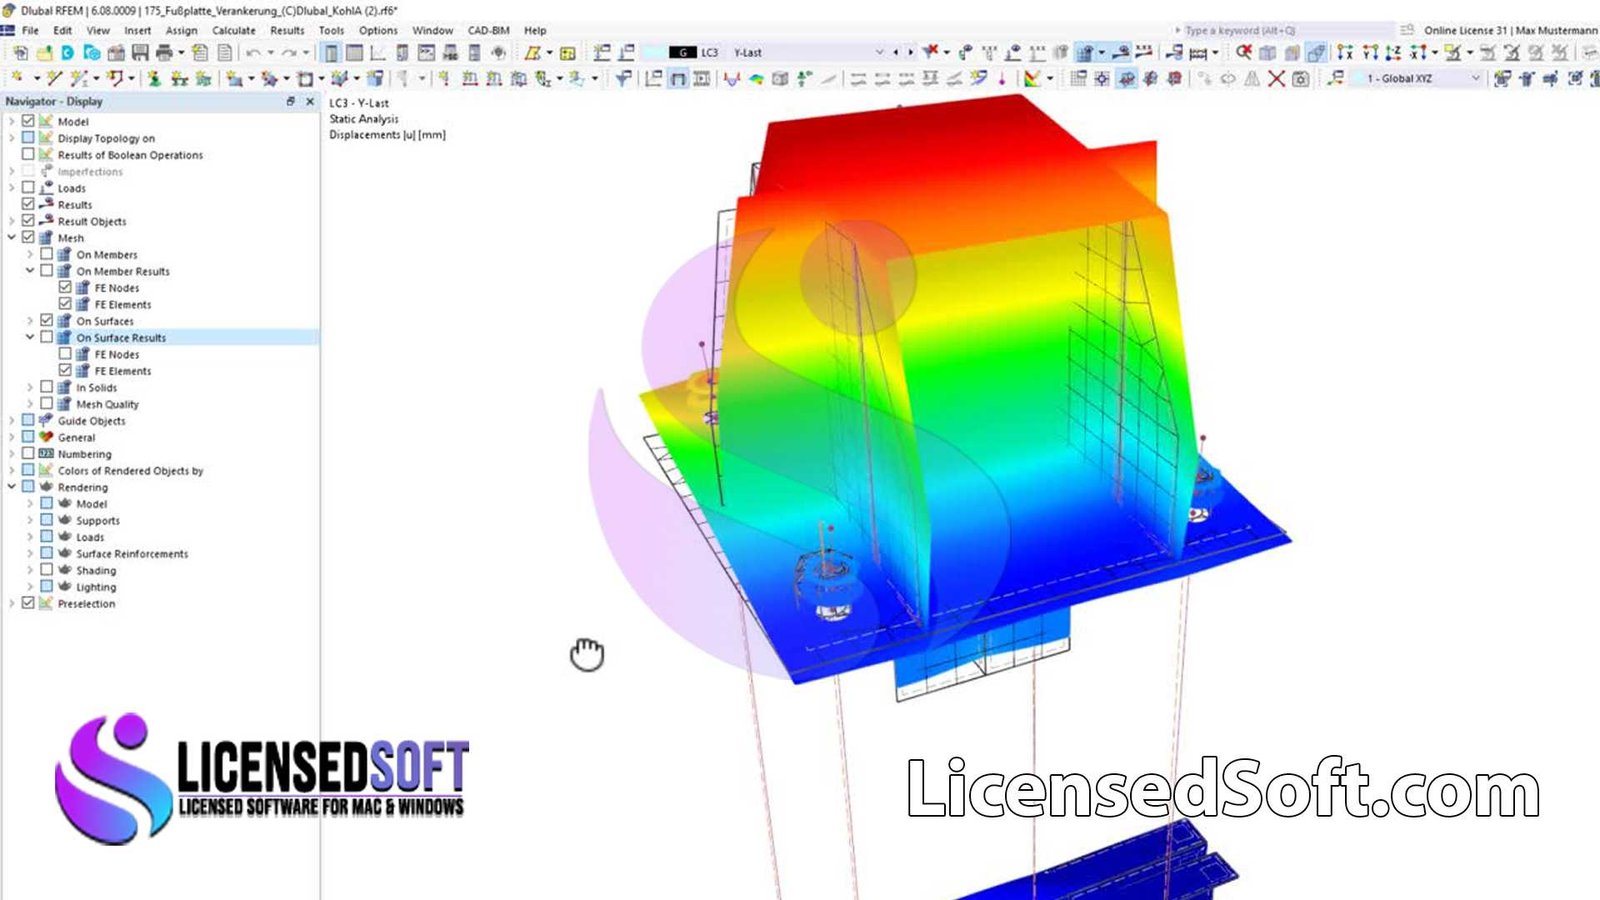This screenshot has width=1600, height=900.
Task: Click the red X delete icon
Action: tap(1276, 78)
